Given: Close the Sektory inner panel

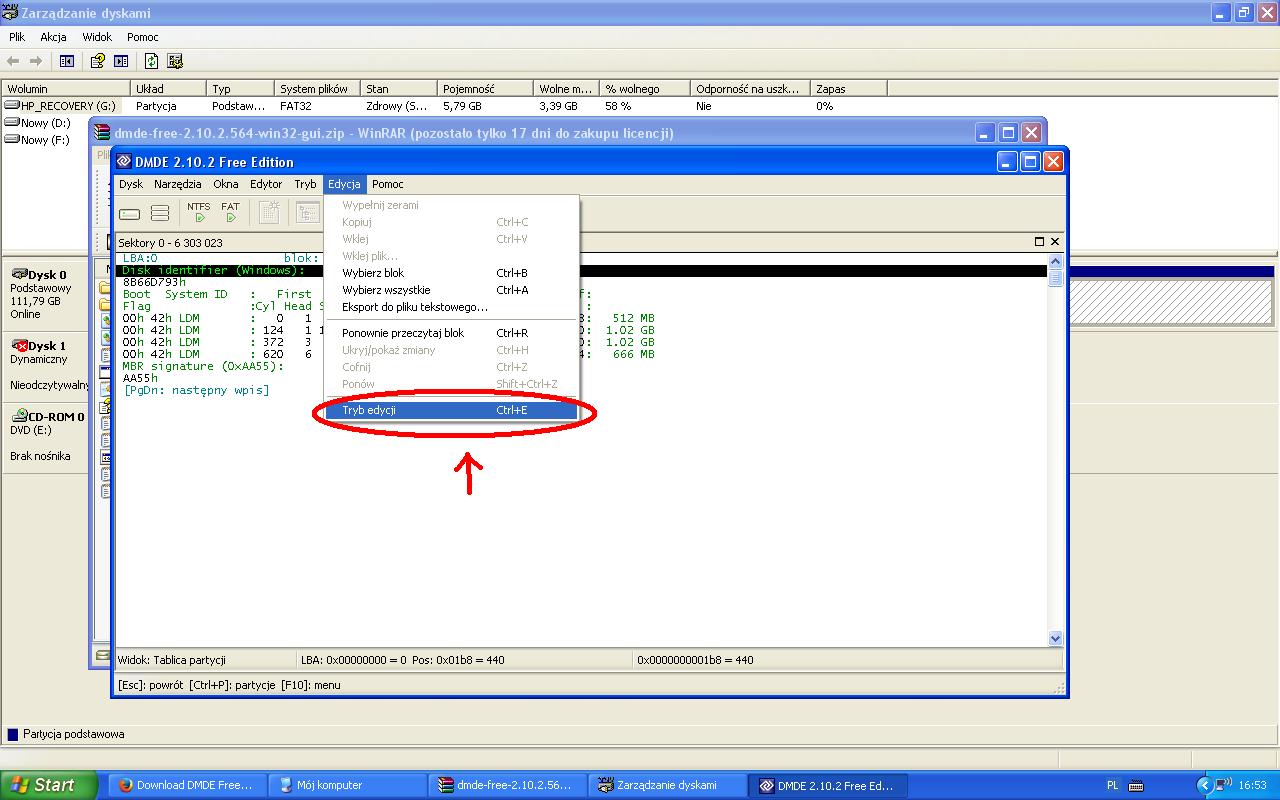Looking at the screenshot, I should (x=1055, y=242).
